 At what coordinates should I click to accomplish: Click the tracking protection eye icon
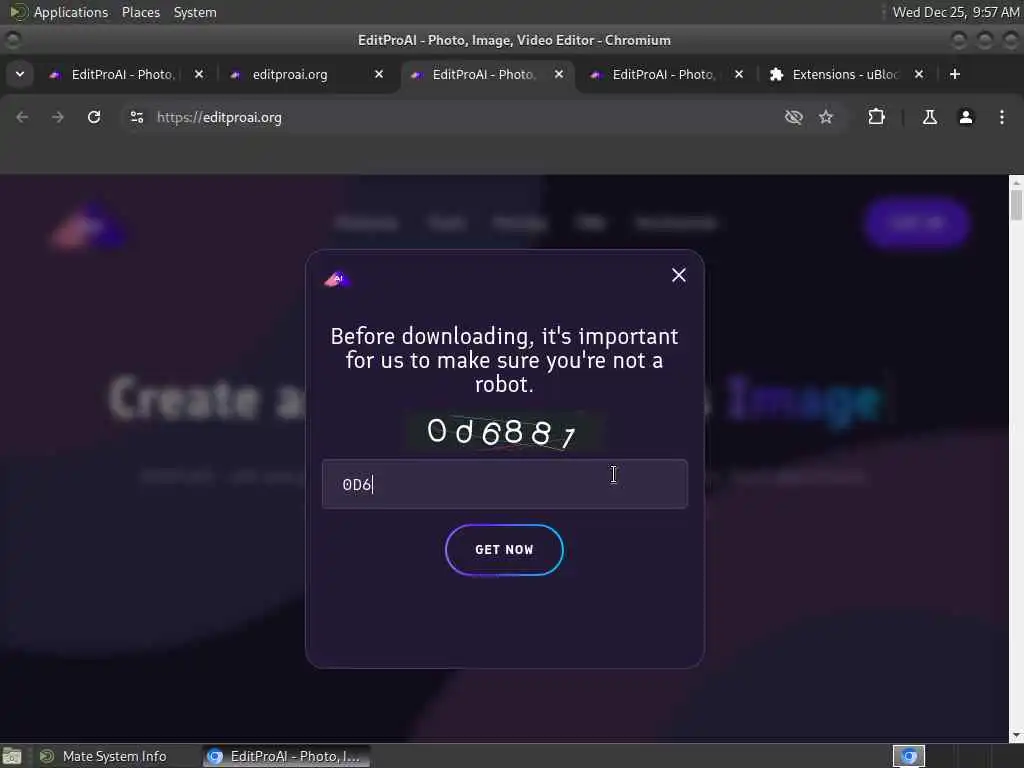coord(793,117)
